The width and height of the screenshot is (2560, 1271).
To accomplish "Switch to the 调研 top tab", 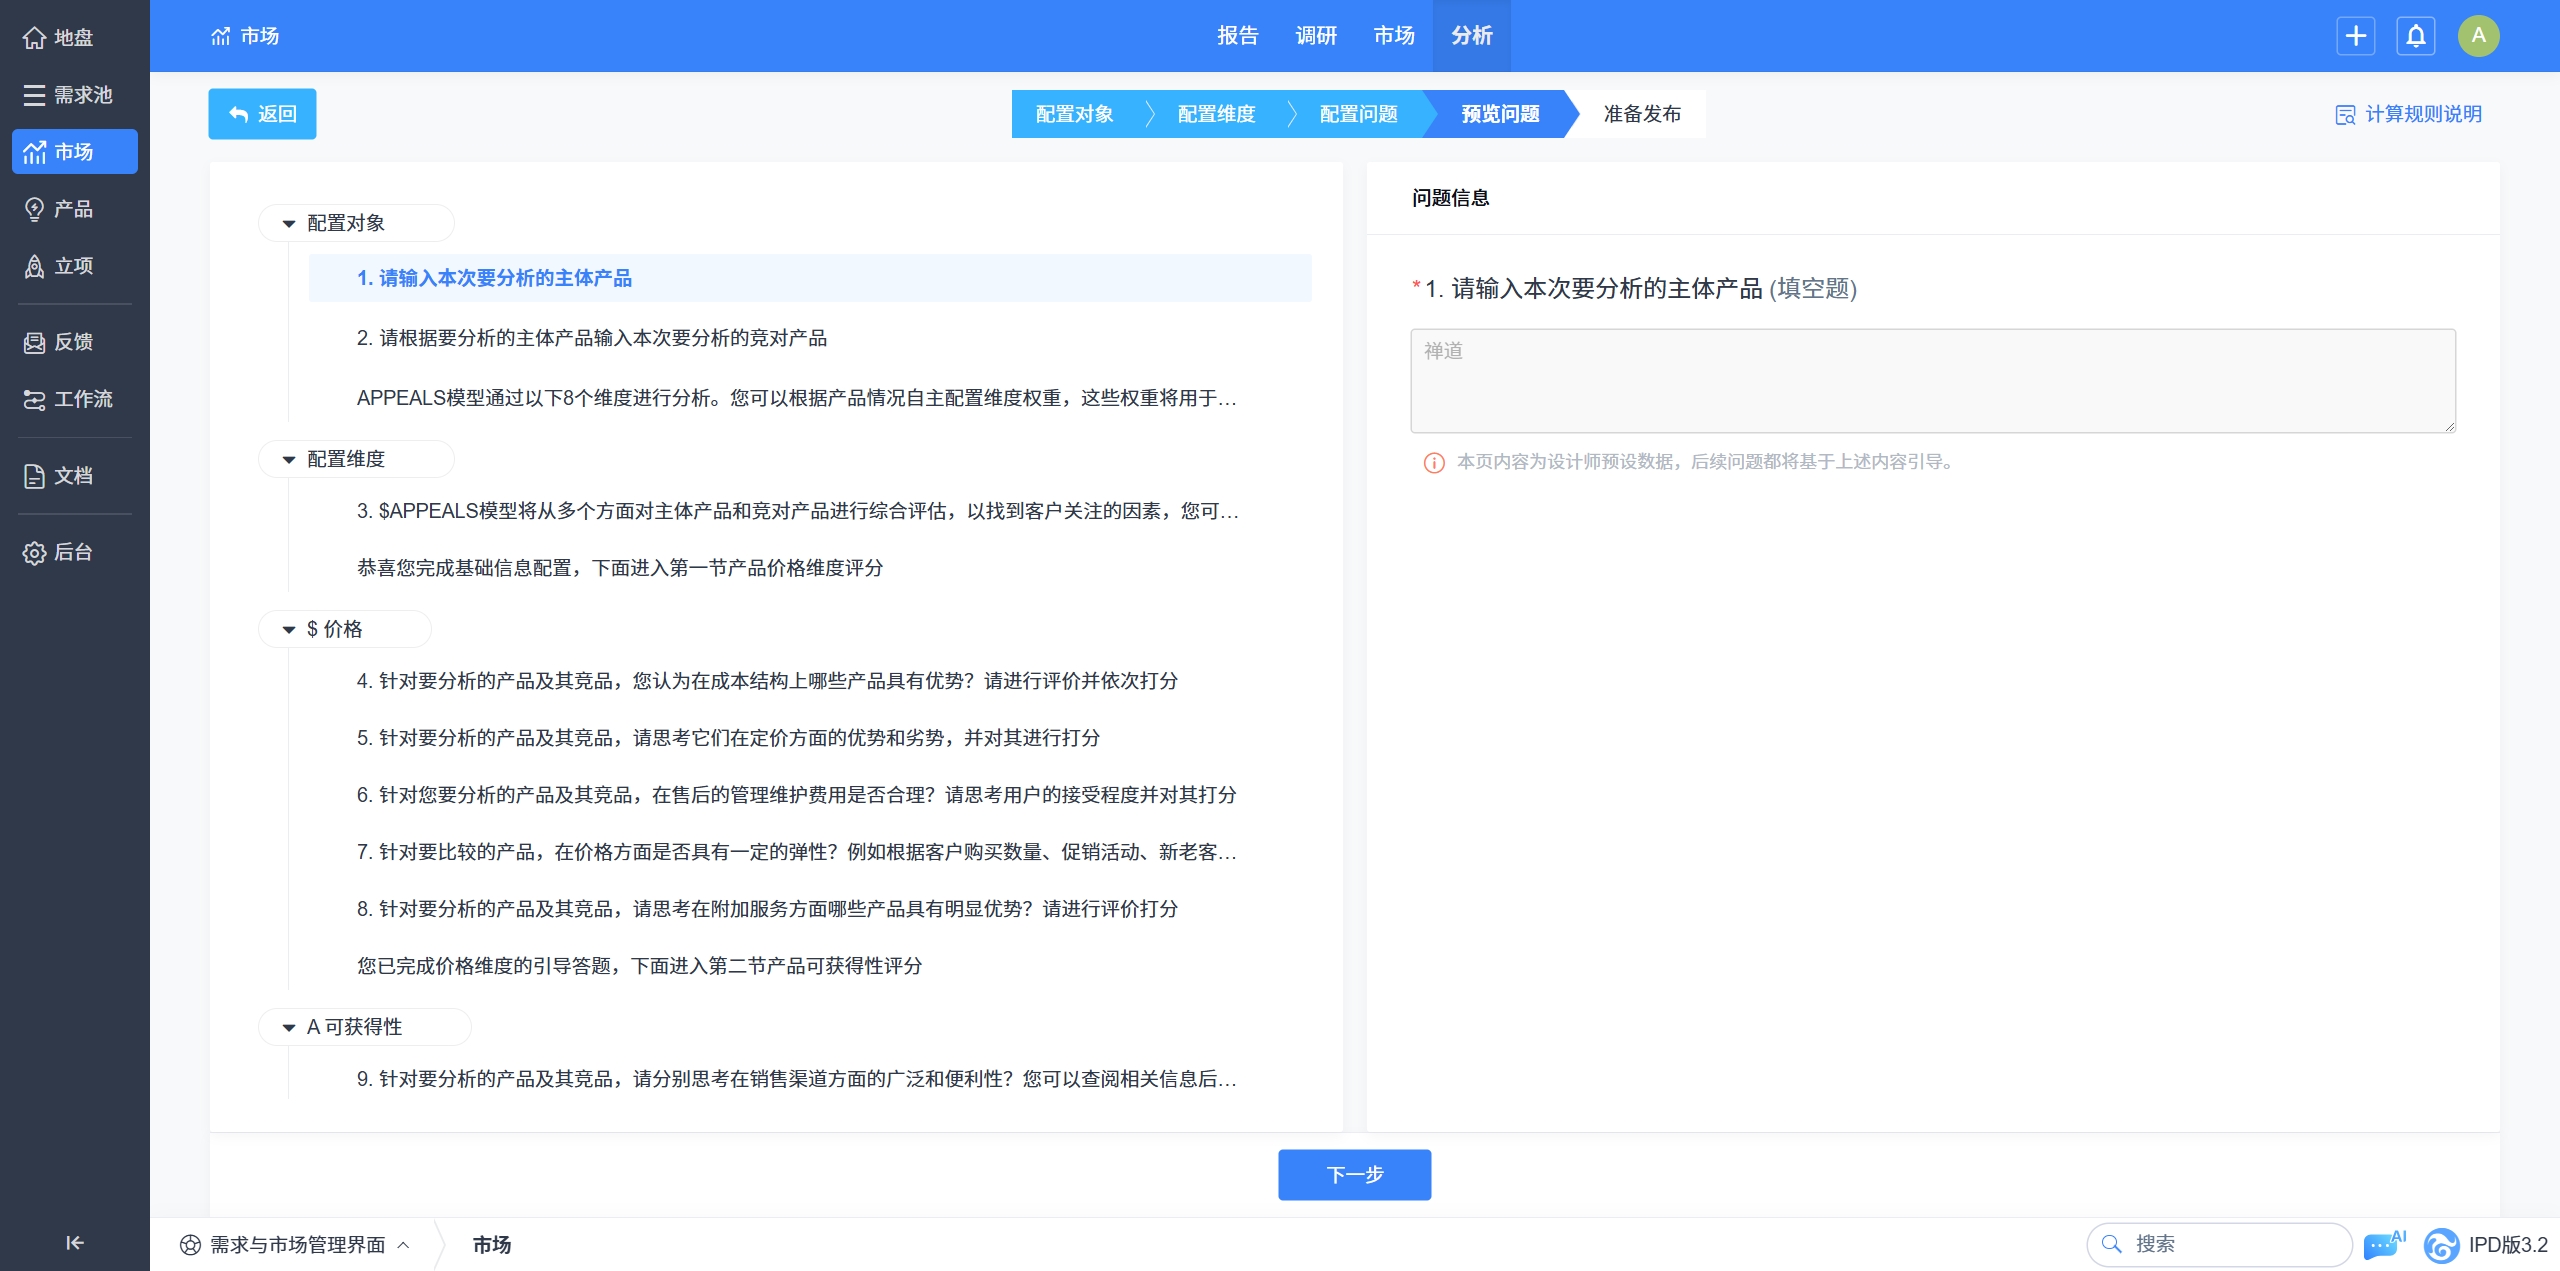I will point(1315,36).
